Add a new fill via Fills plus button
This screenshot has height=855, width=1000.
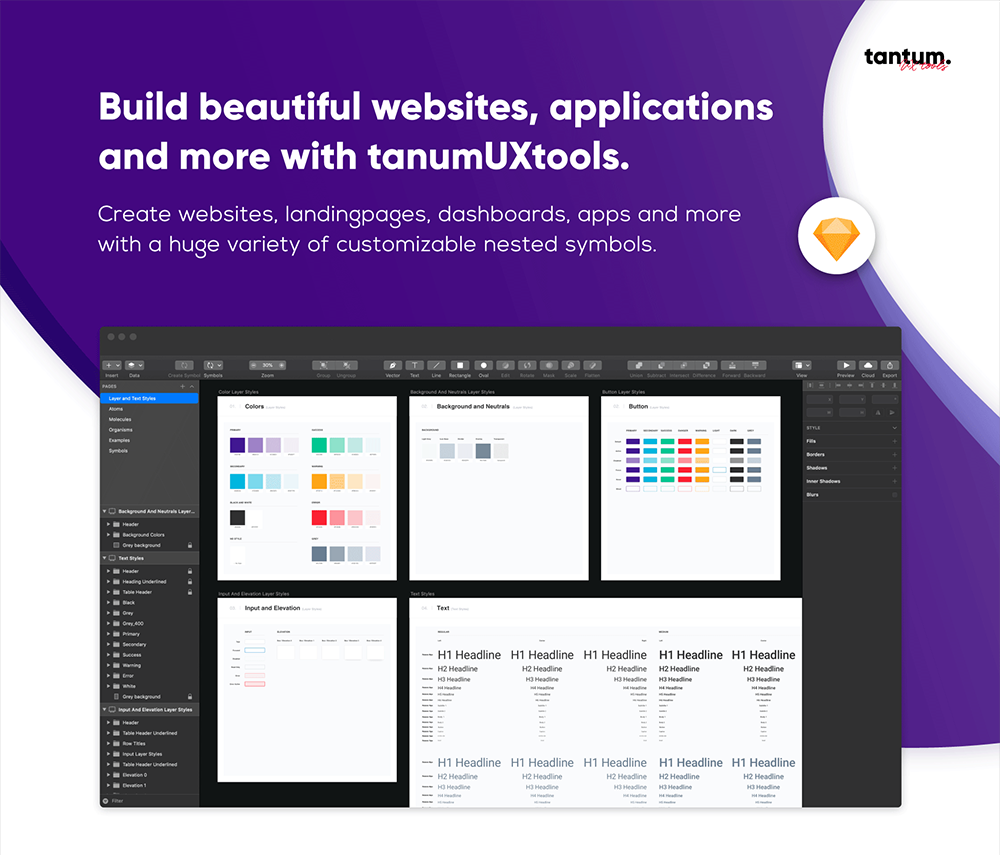click(894, 441)
